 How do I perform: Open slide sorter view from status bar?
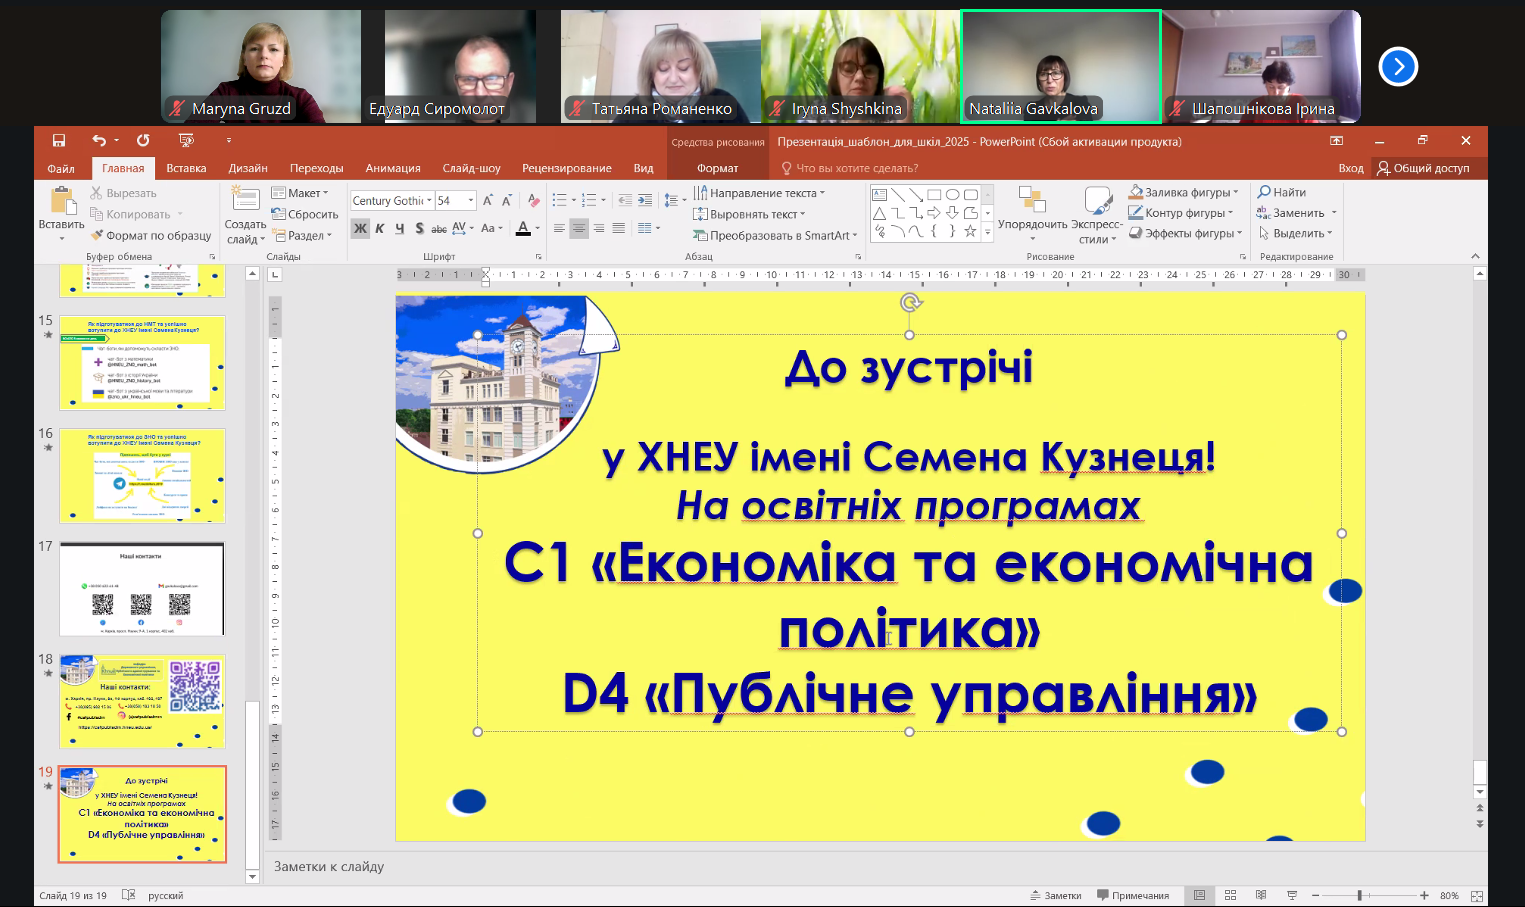1231,895
